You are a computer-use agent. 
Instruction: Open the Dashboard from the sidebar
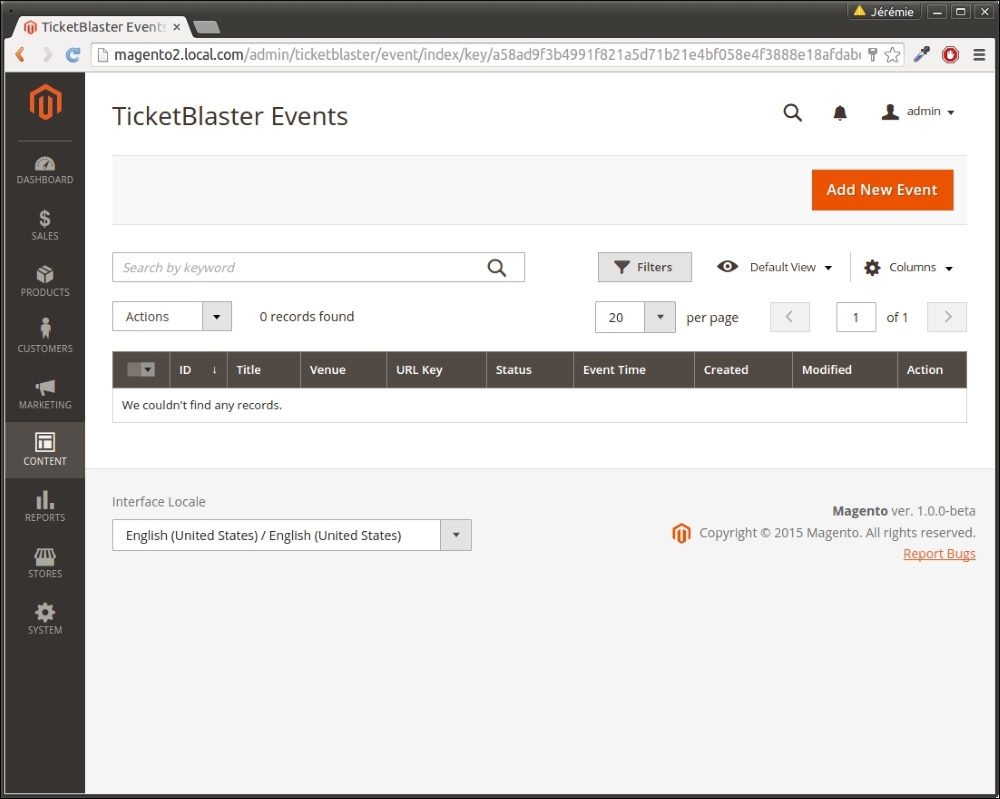coord(44,170)
